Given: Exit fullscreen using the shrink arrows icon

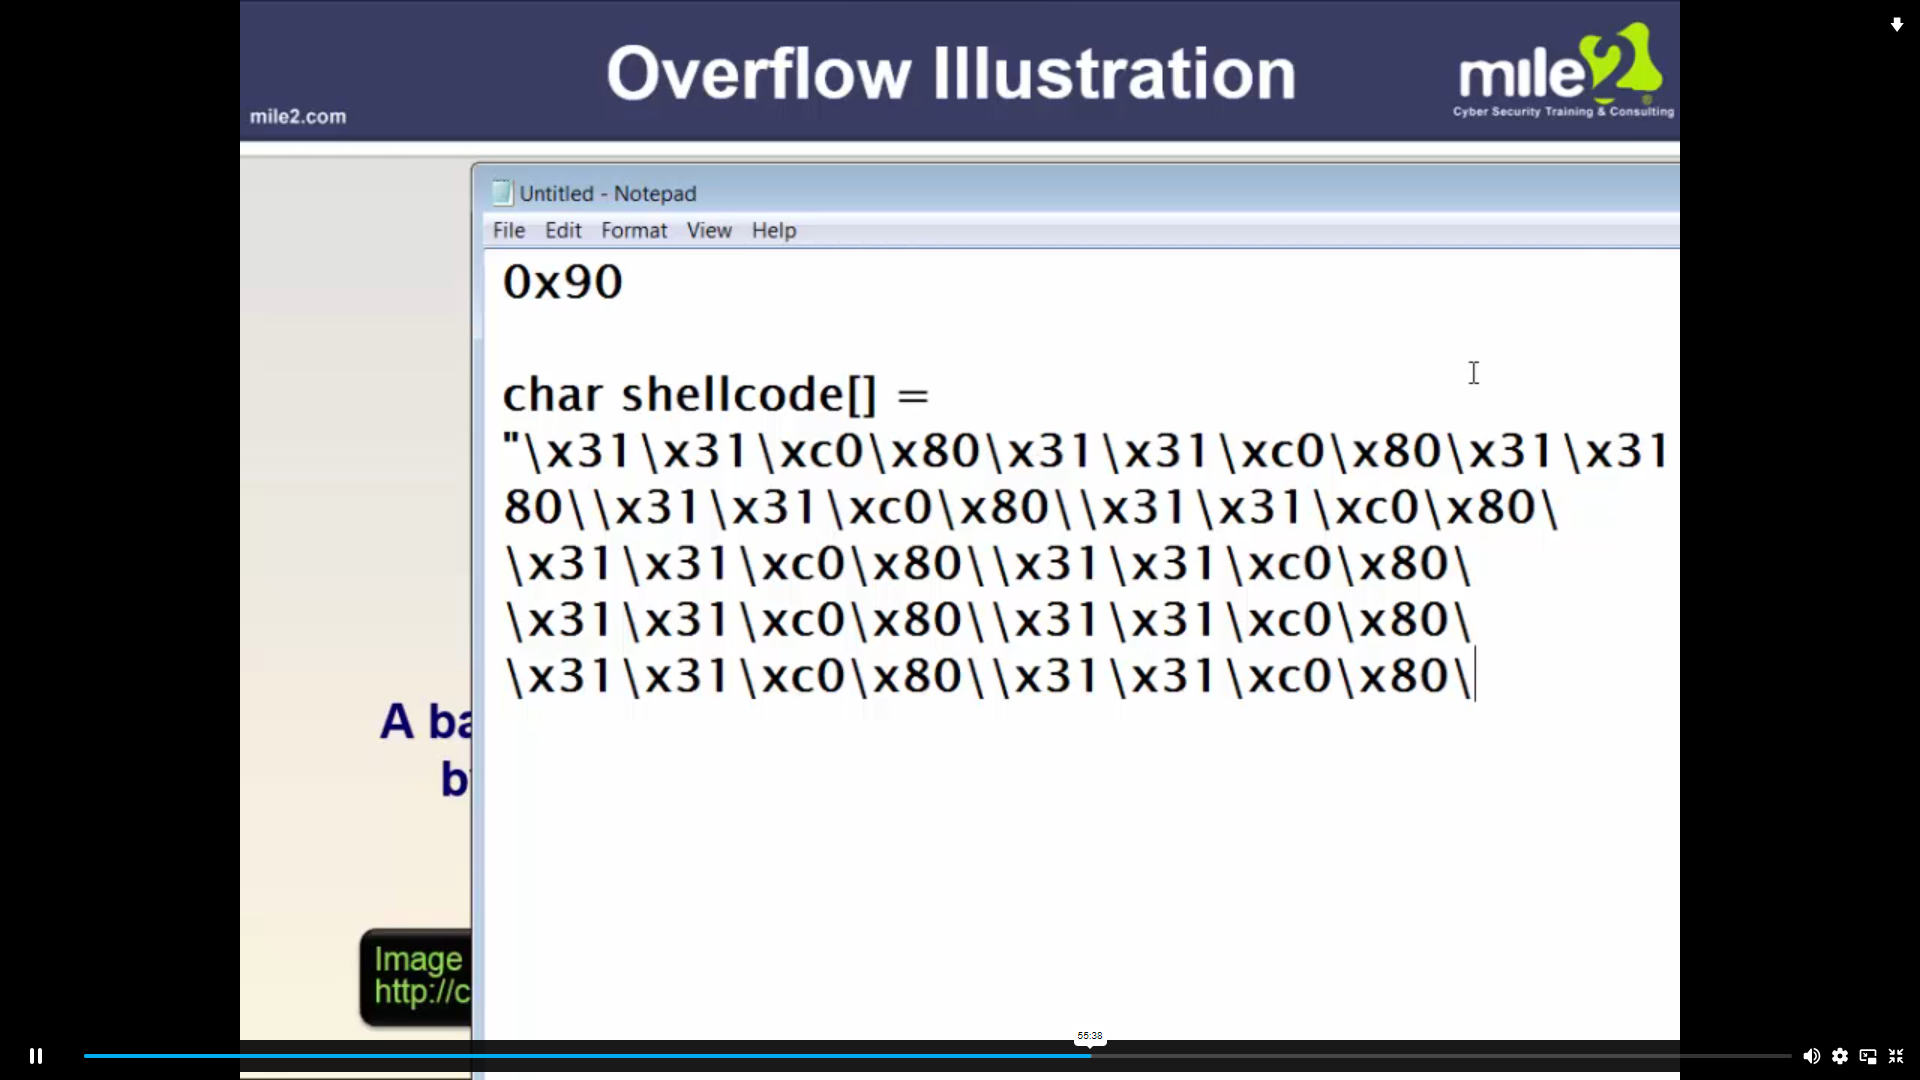Looking at the screenshot, I should pyautogui.click(x=1897, y=1056).
